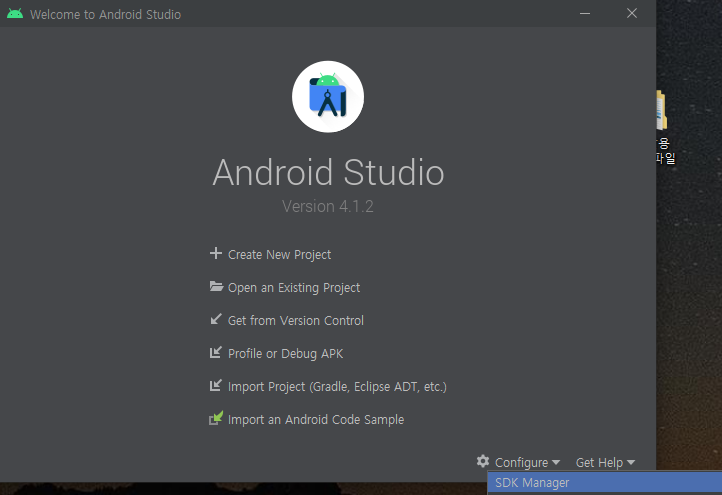
Task: Click the plus icon beside Create New Project
Action: pos(215,253)
